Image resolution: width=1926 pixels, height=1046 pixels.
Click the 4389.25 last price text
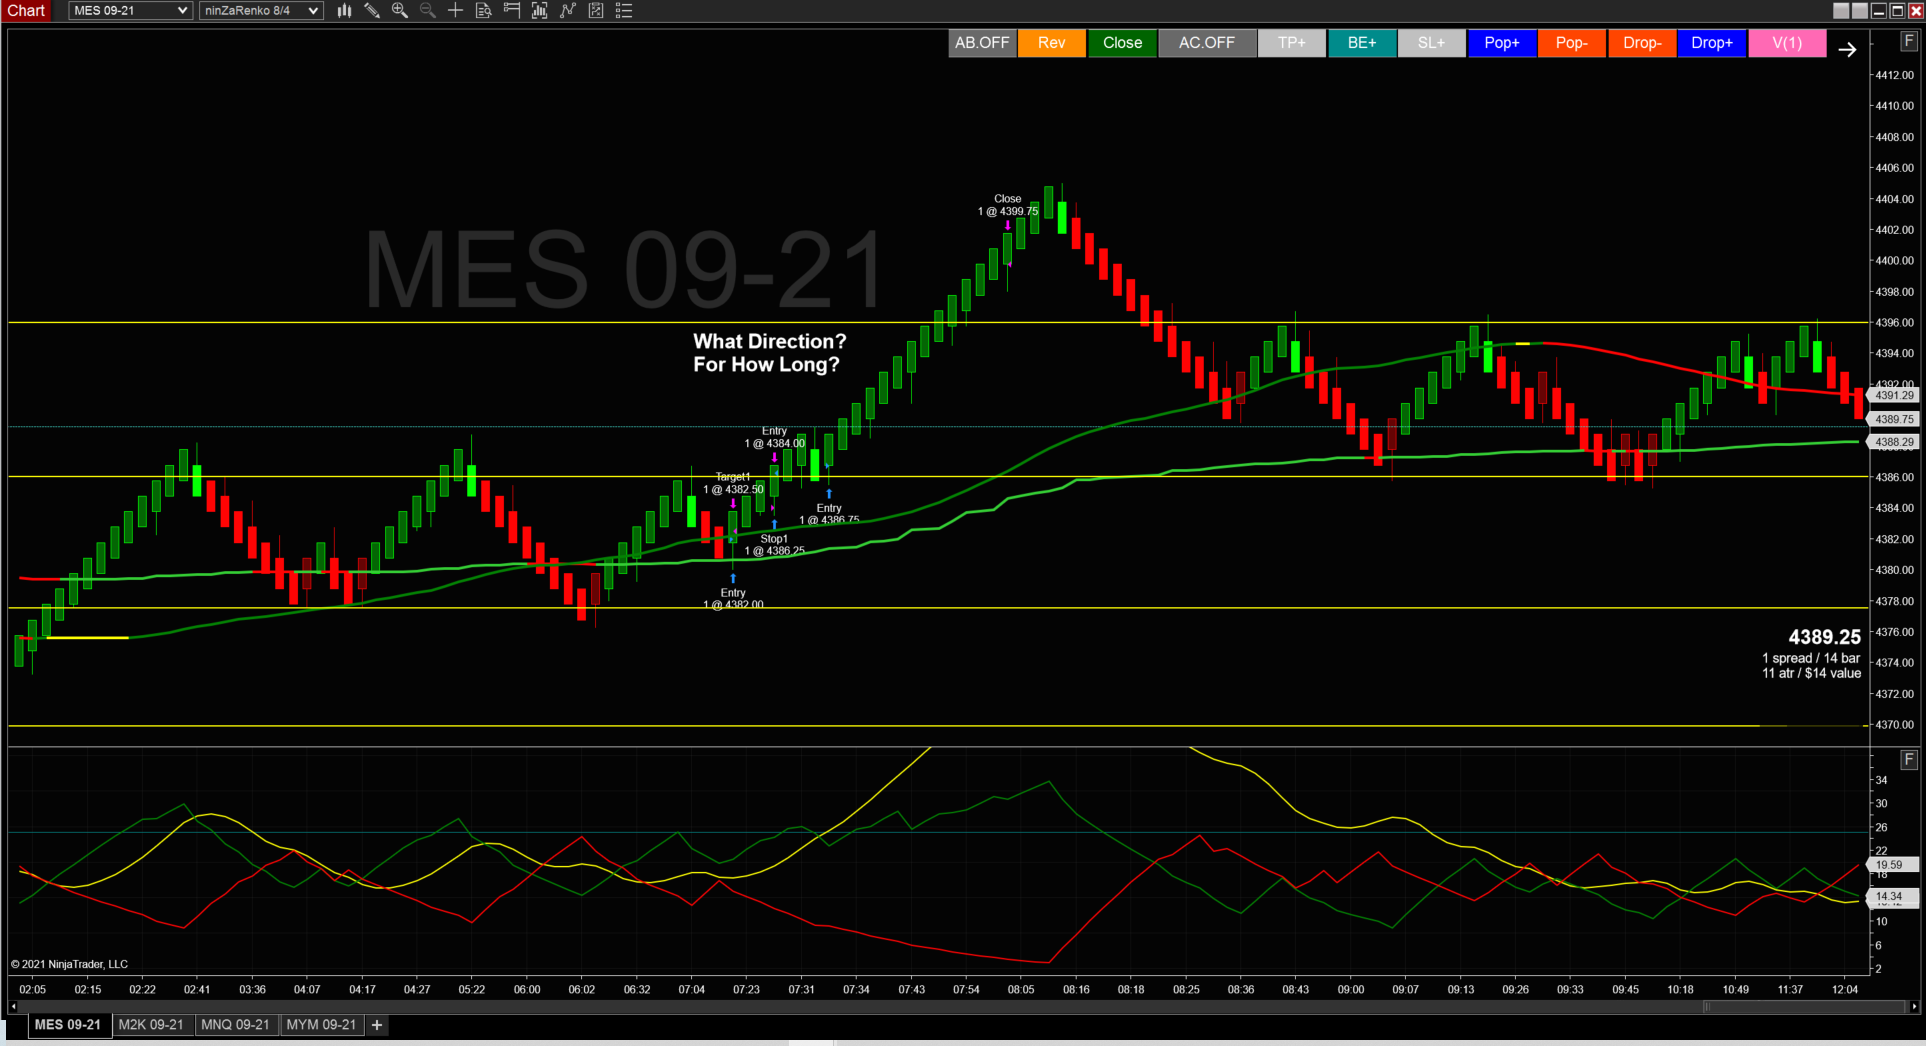click(1824, 637)
